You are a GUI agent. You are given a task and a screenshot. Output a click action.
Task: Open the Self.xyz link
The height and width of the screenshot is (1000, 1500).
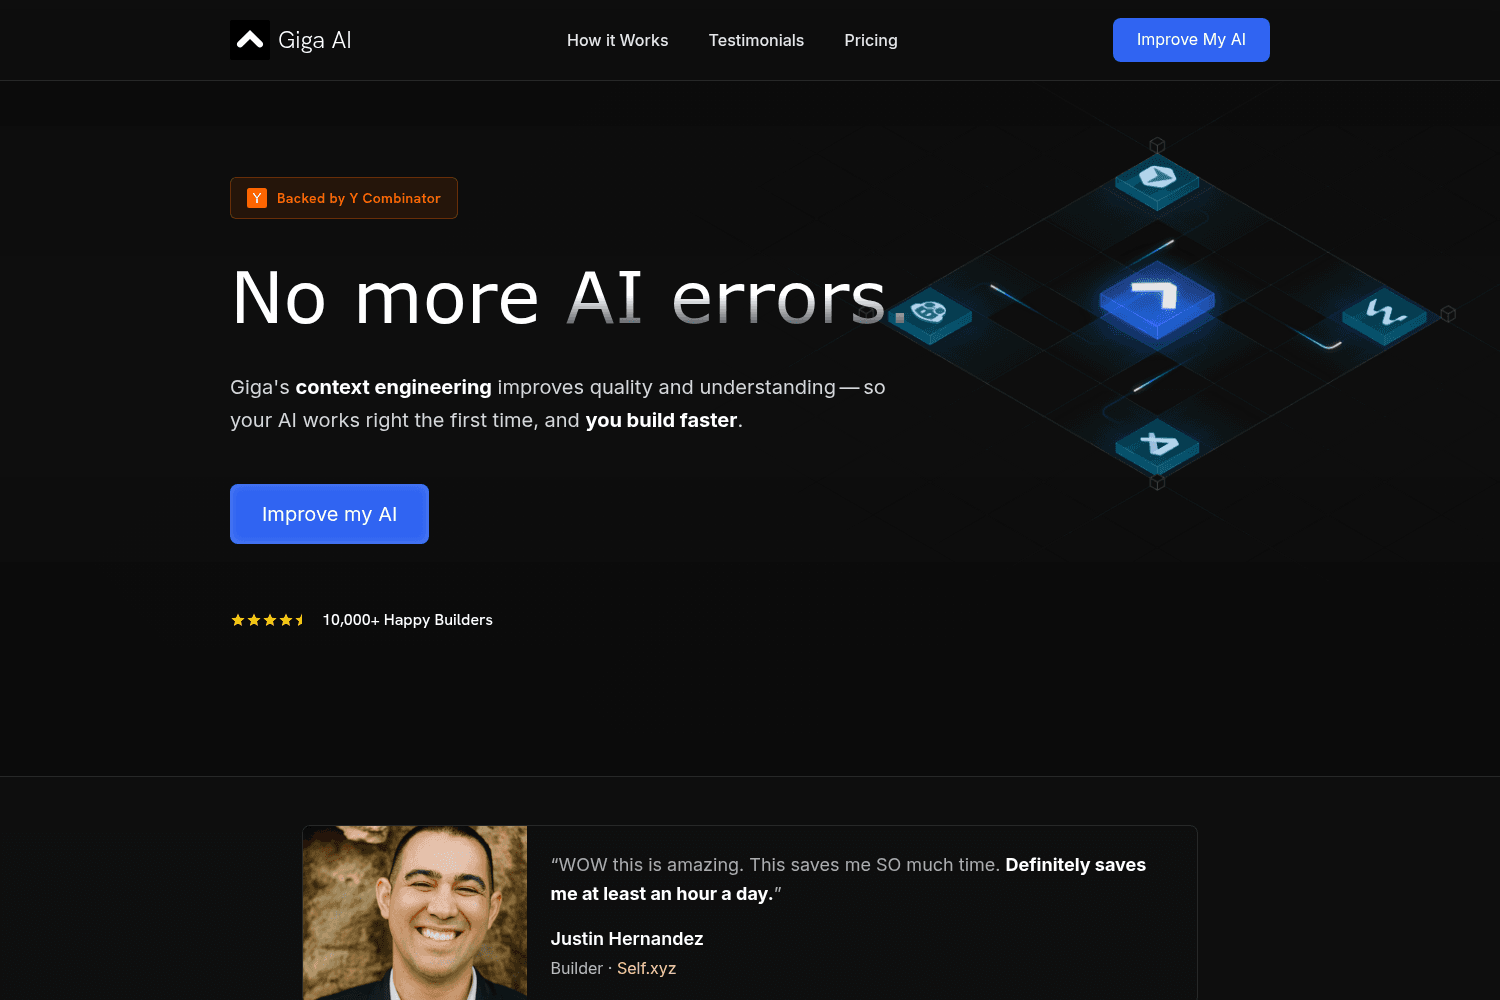(x=646, y=968)
